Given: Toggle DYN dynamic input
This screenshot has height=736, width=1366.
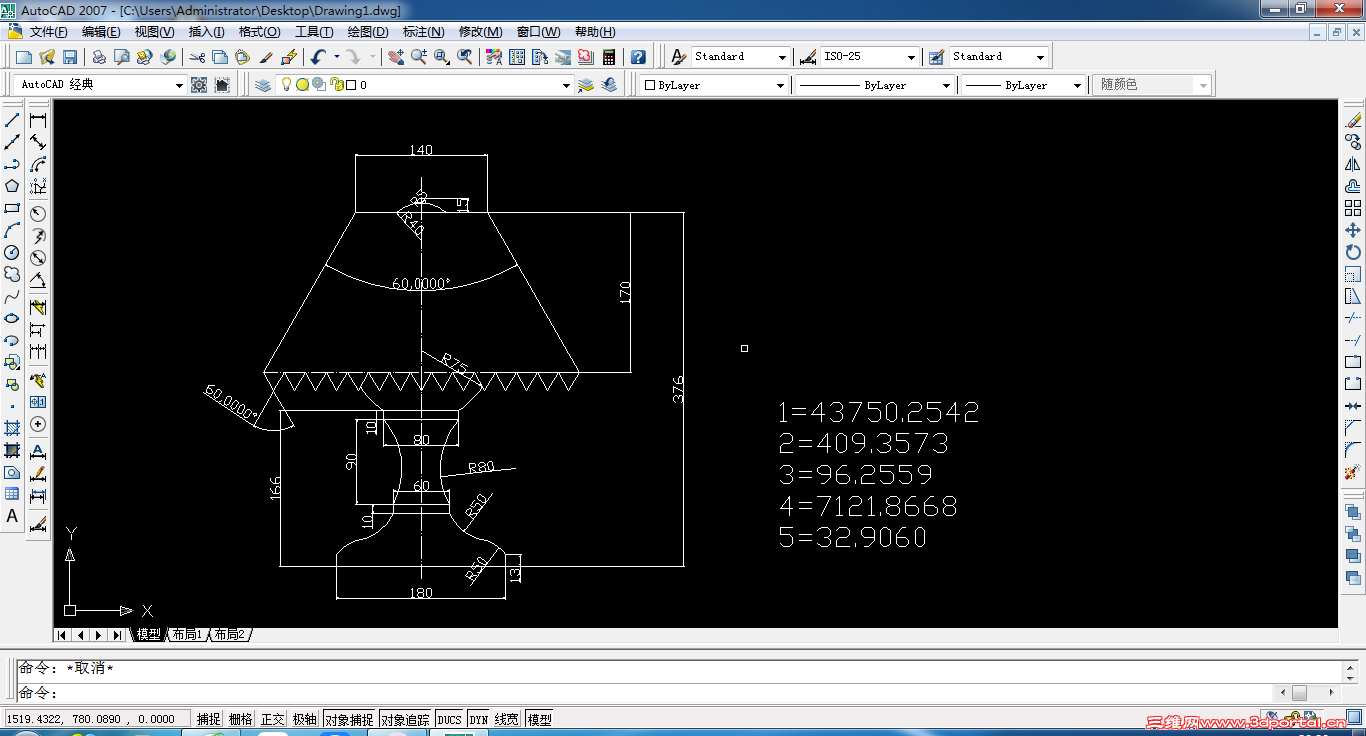Looking at the screenshot, I should click(x=479, y=719).
